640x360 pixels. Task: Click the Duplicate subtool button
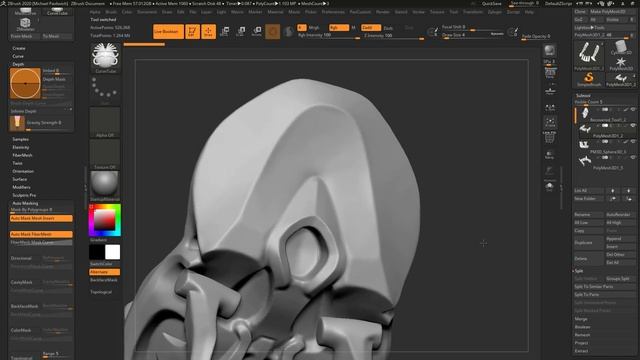pos(588,243)
